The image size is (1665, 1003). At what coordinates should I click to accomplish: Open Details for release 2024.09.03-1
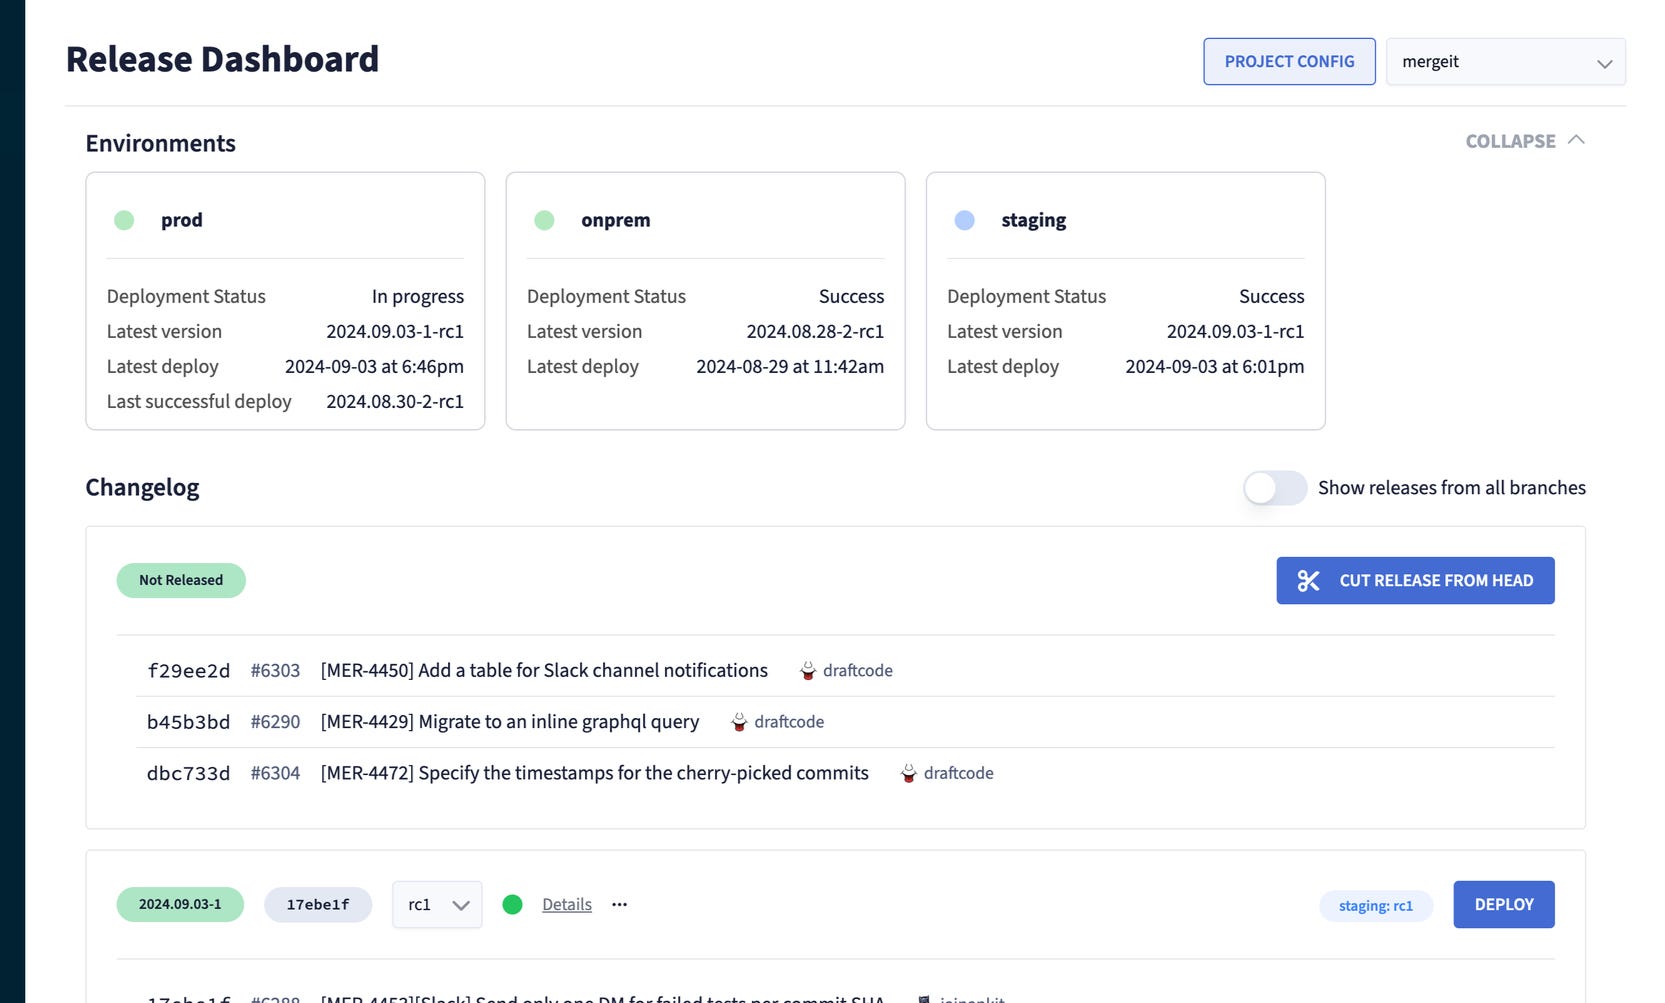[x=566, y=904]
